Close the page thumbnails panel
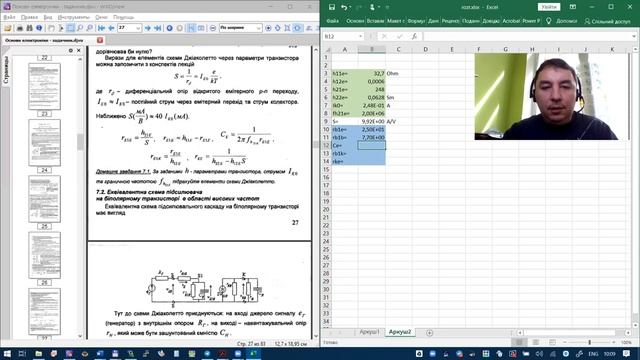The height and width of the screenshot is (360, 640). click(79, 50)
